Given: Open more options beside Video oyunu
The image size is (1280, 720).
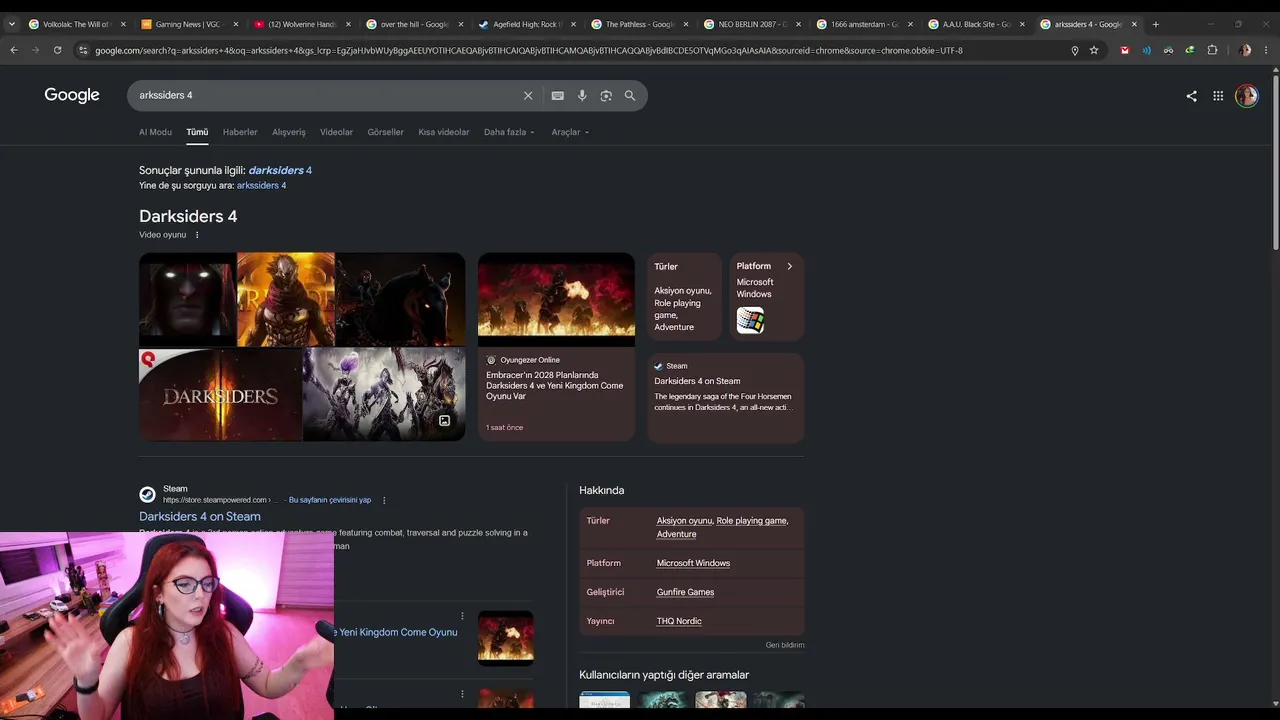Looking at the screenshot, I should pos(197,235).
